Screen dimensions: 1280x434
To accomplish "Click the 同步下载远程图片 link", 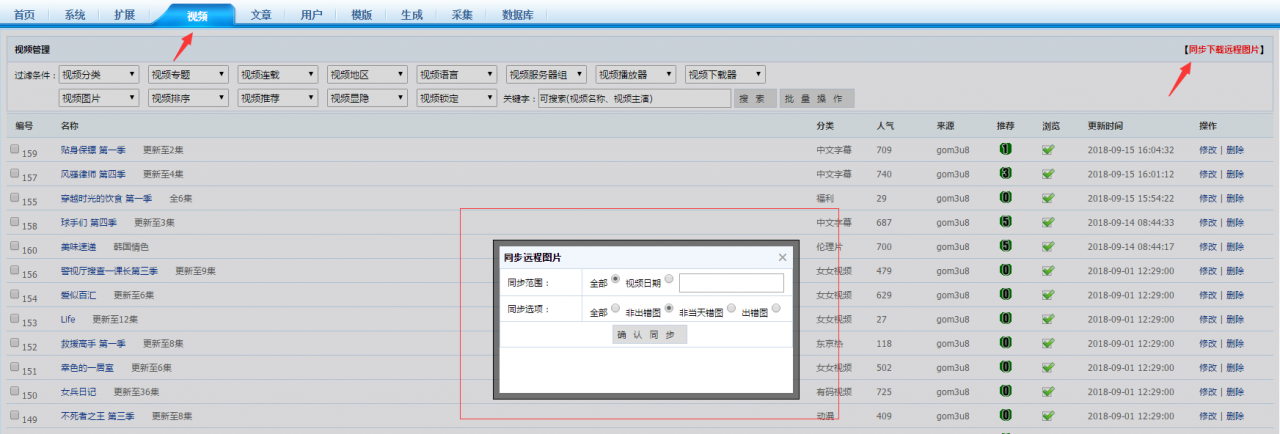I will click(1224, 49).
